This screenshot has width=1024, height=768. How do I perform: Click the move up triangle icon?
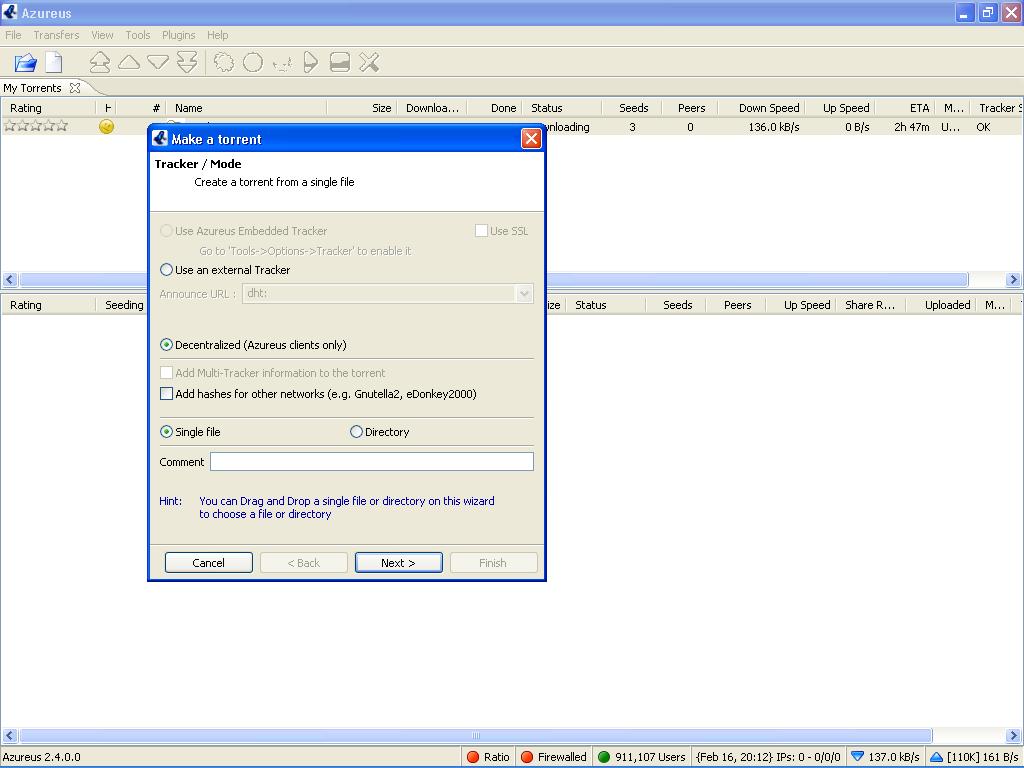pyautogui.click(x=129, y=63)
